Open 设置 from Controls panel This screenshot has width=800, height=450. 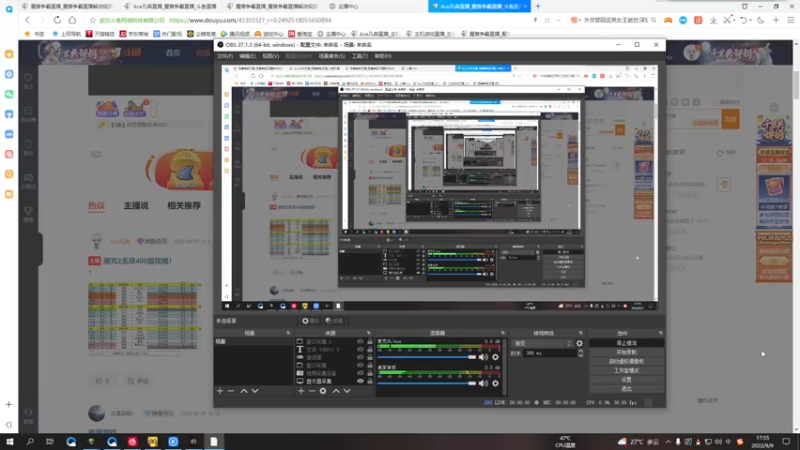pyautogui.click(x=627, y=380)
